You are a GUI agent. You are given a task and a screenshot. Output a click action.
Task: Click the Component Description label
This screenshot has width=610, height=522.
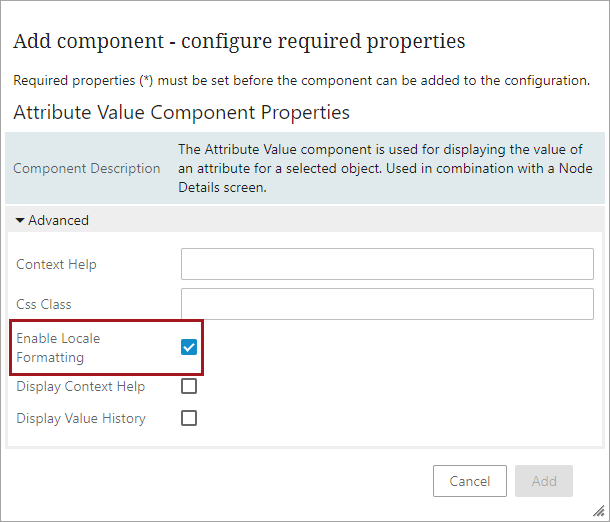pos(86,168)
